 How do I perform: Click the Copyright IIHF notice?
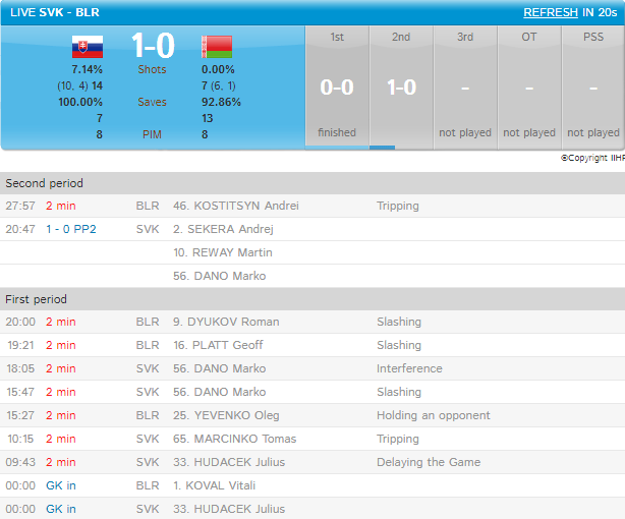[x=593, y=158]
